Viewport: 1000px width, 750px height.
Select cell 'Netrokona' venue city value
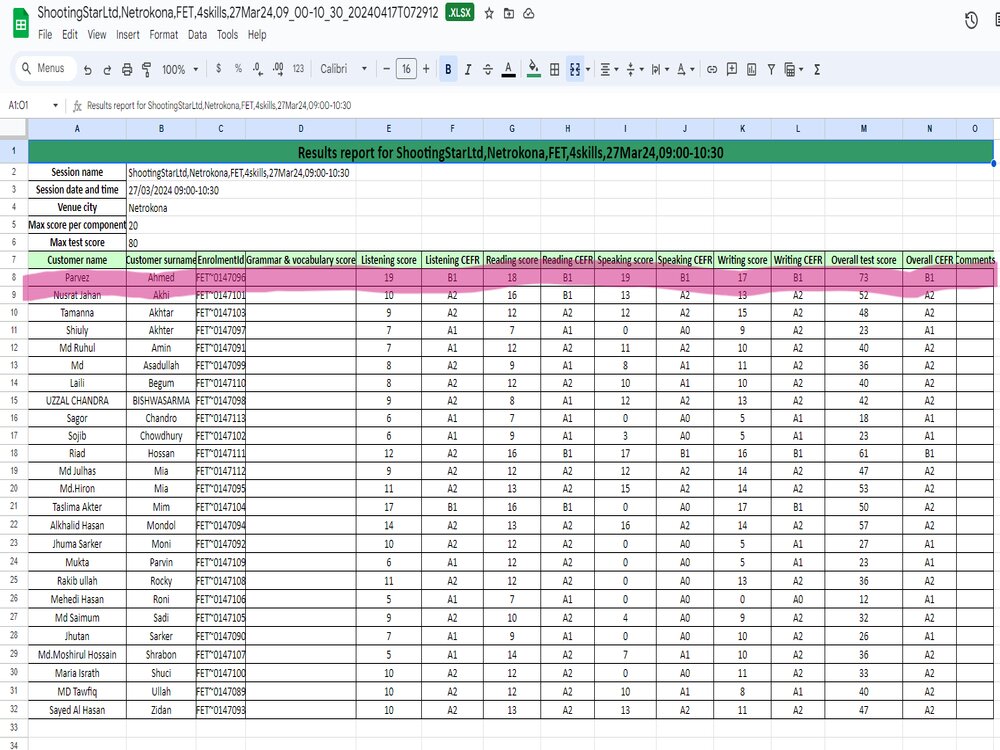148,208
